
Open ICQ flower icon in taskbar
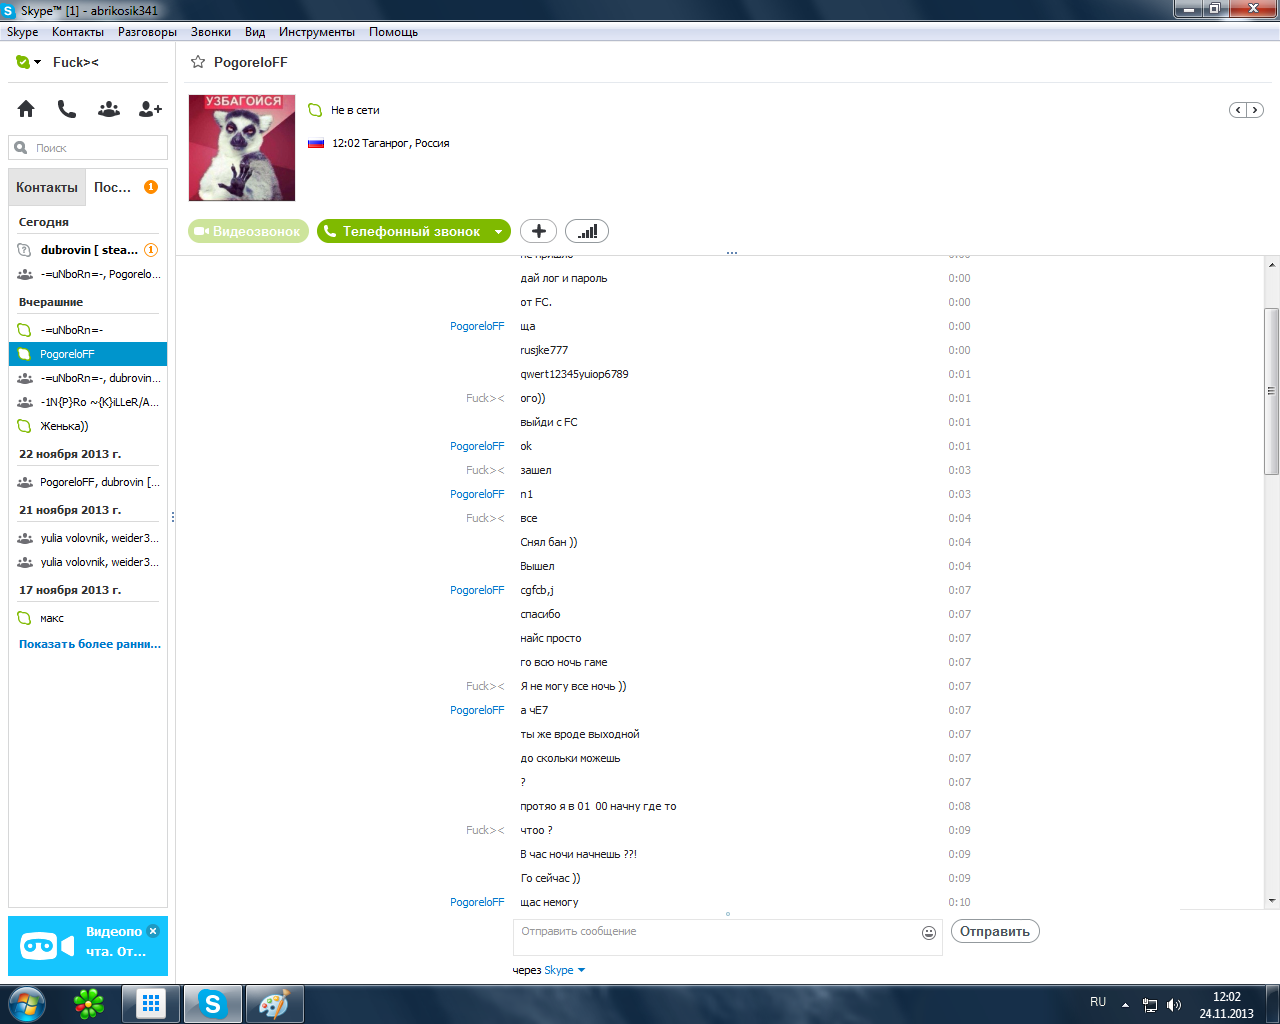[89, 1004]
